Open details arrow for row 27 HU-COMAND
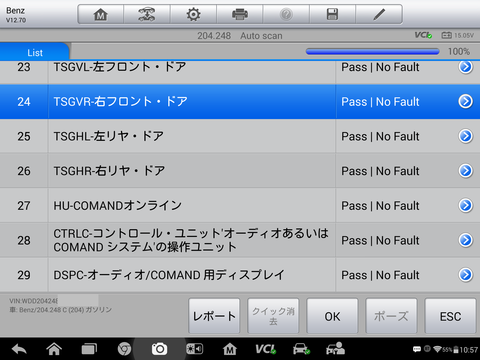The height and width of the screenshot is (360, 480). 465,205
